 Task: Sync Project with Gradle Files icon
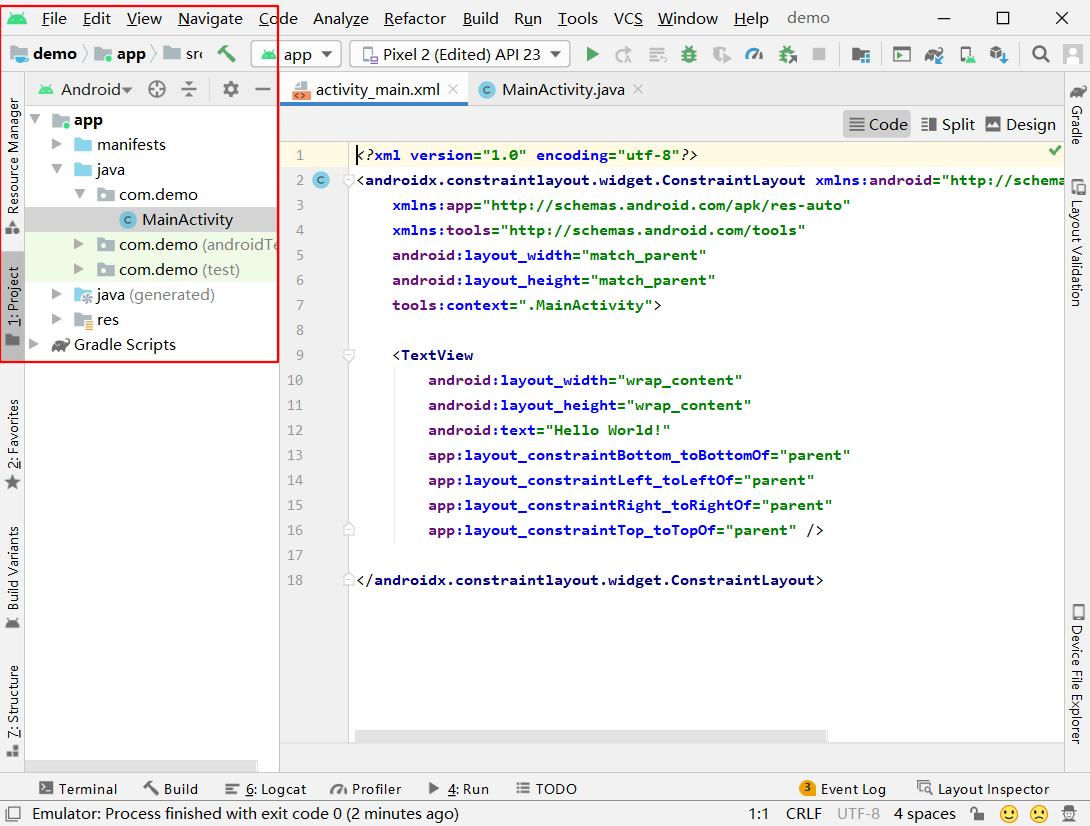[934, 54]
